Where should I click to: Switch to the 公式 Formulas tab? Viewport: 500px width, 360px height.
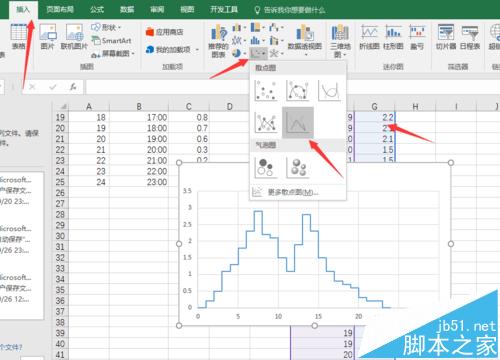point(97,9)
